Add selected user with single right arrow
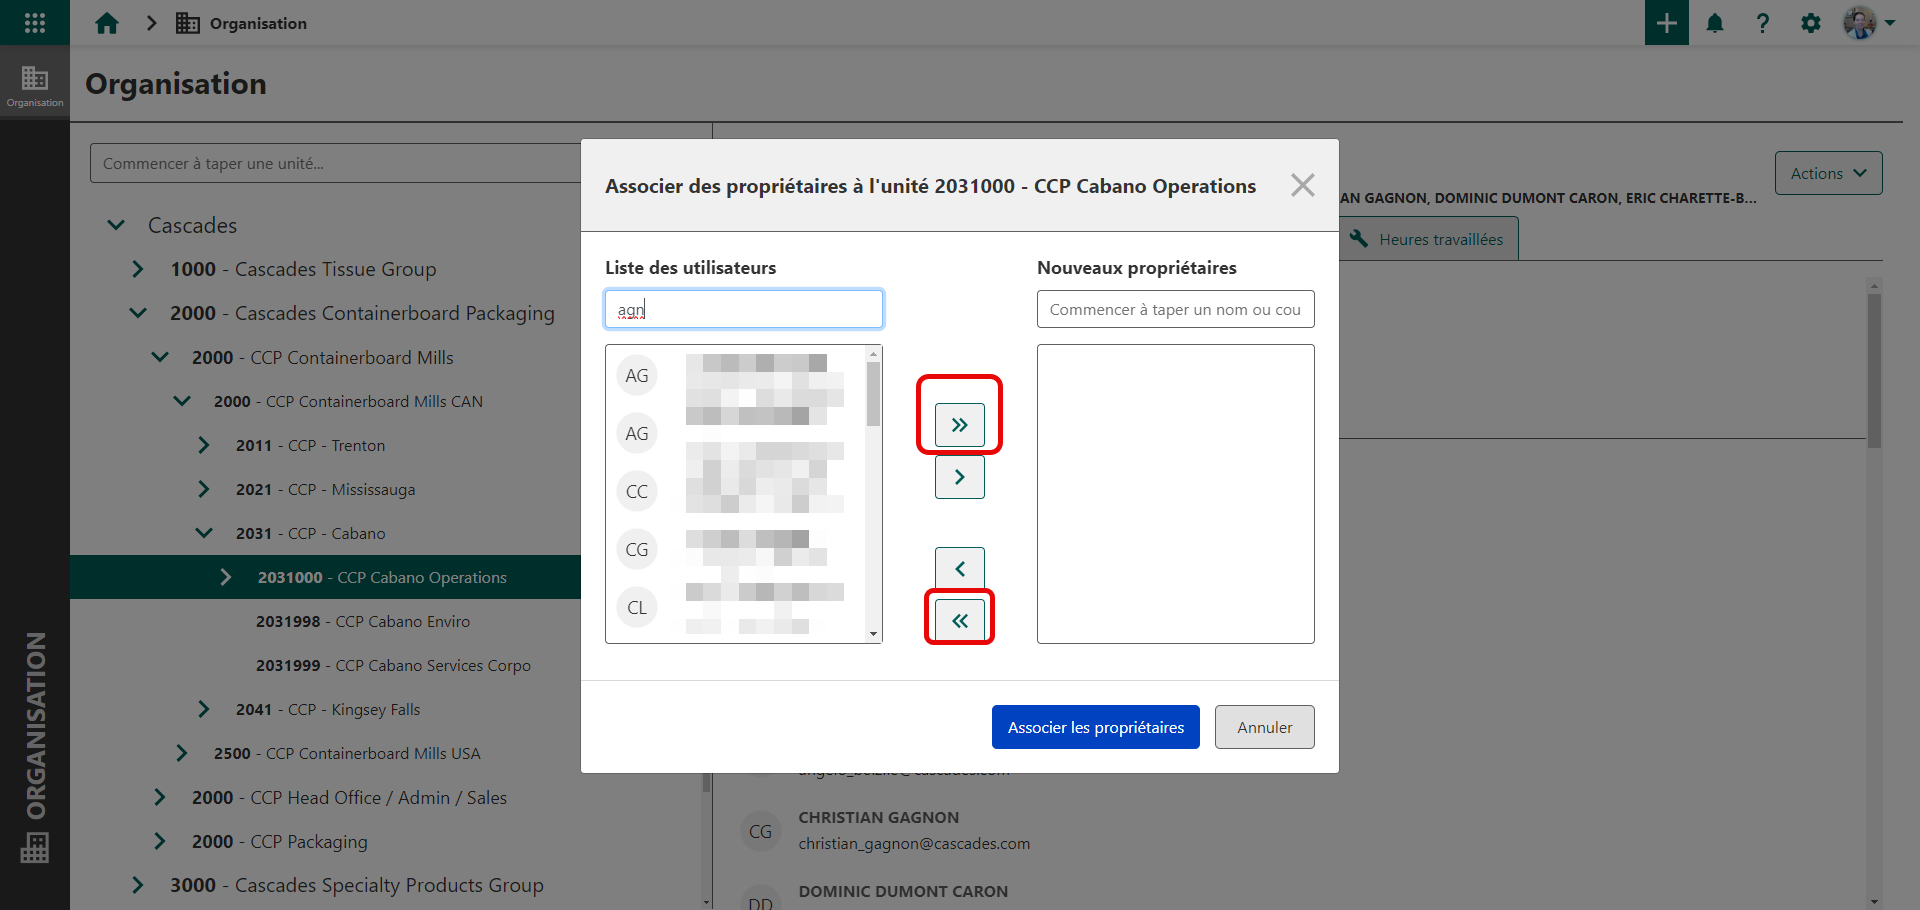 pyautogui.click(x=960, y=477)
